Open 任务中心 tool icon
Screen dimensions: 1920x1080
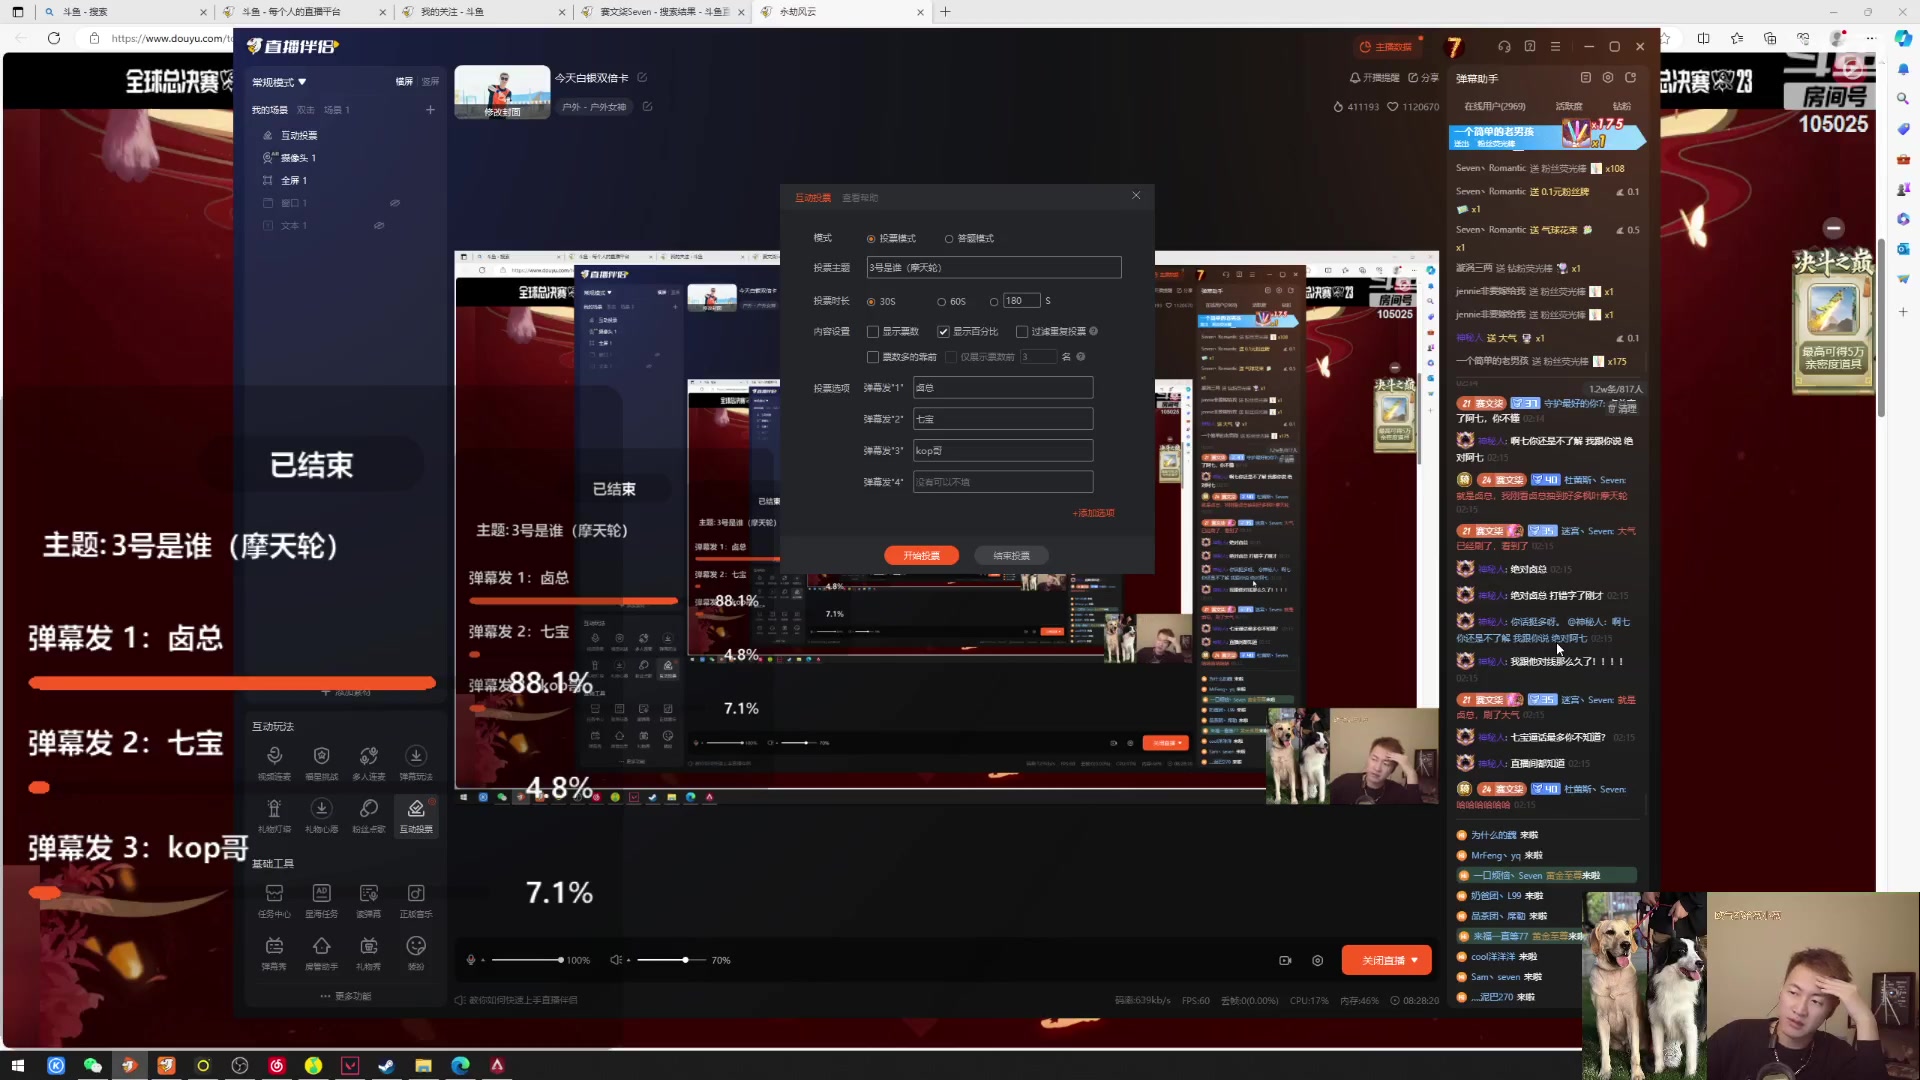[x=274, y=900]
